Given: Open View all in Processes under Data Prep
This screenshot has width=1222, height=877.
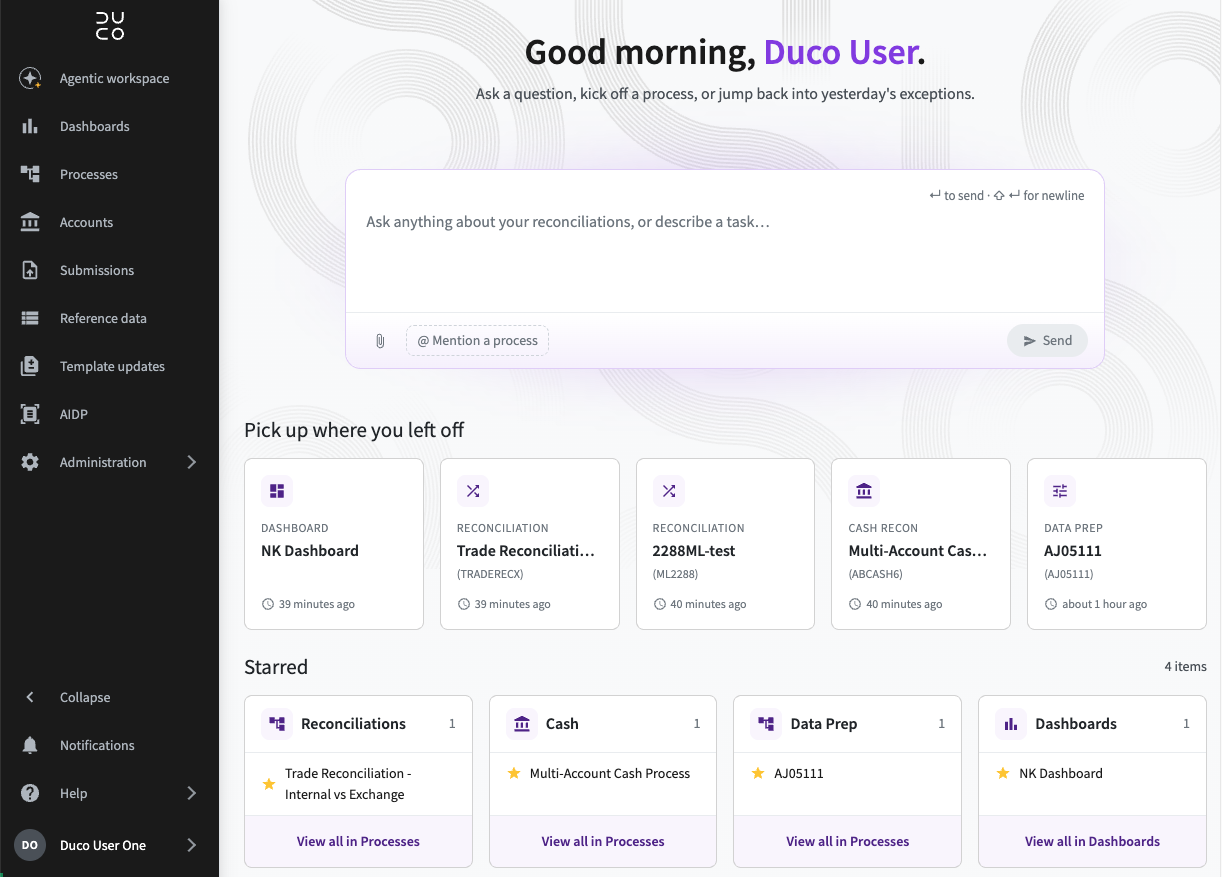Looking at the screenshot, I should 848,841.
